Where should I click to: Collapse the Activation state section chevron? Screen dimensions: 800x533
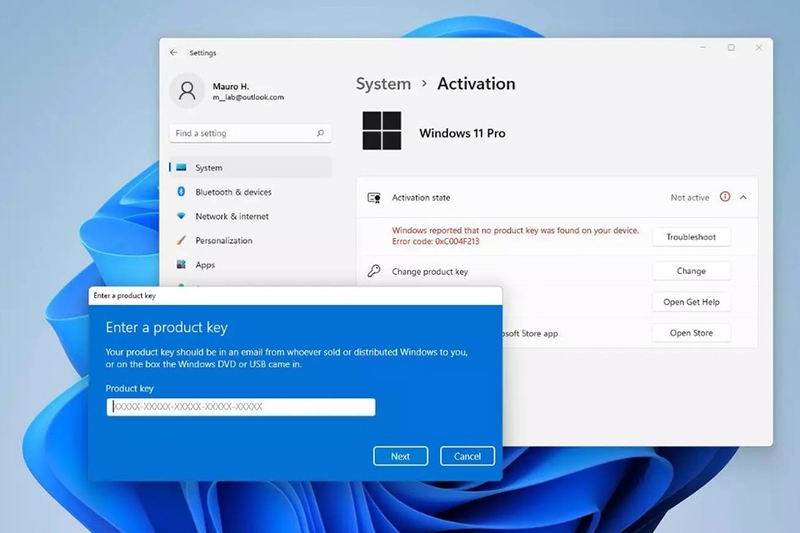click(743, 197)
